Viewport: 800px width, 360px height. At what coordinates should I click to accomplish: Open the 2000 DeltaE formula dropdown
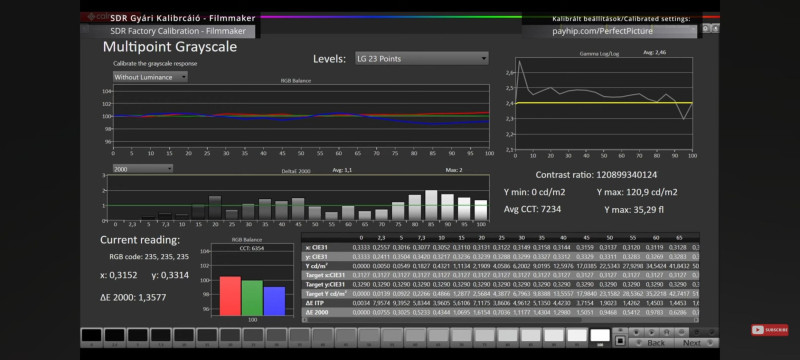pyautogui.click(x=143, y=169)
